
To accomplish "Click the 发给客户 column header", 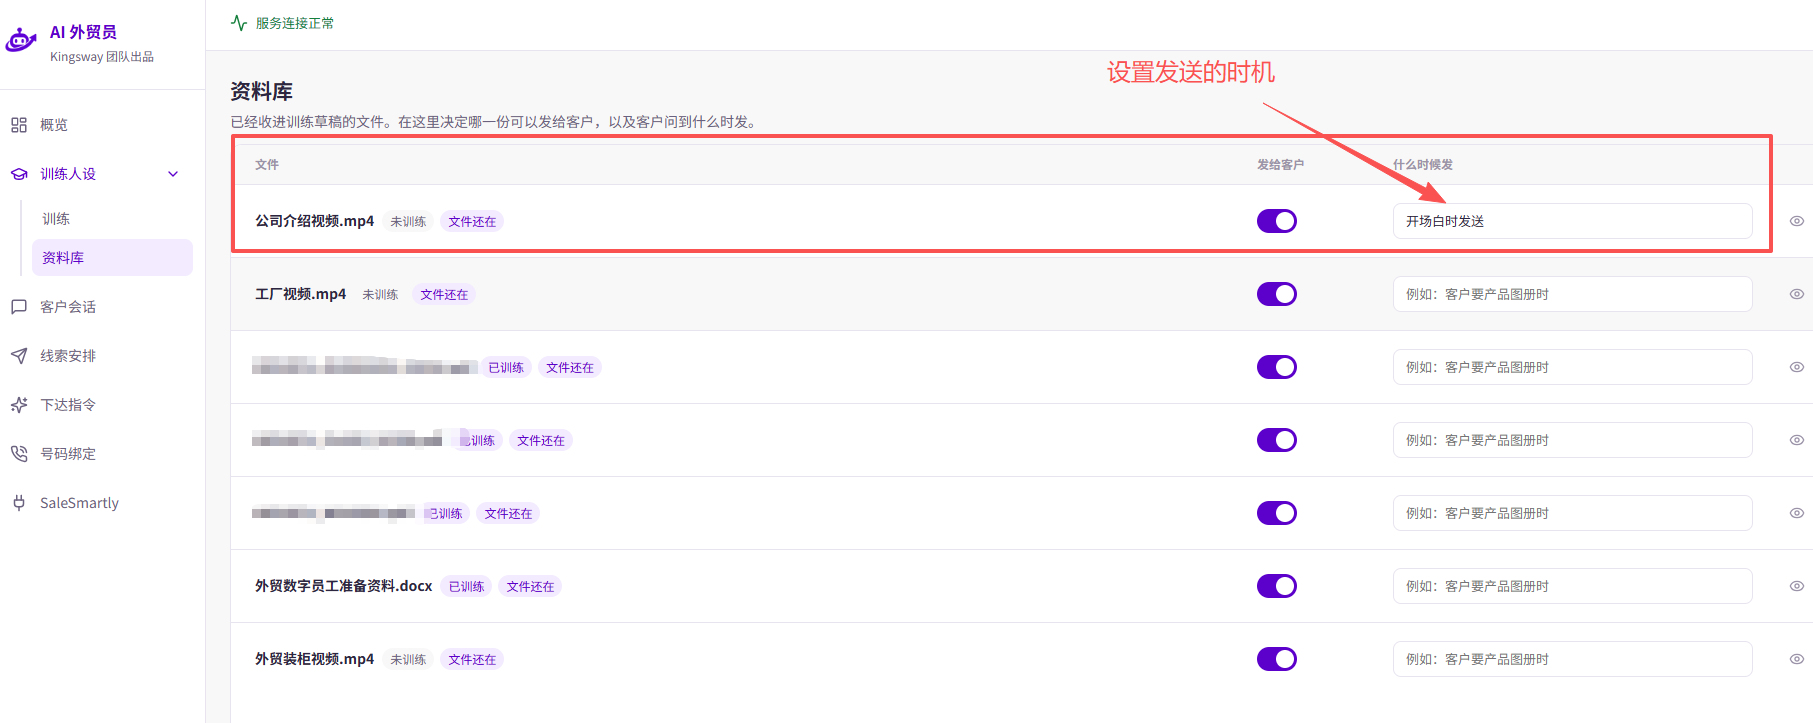I will coord(1280,164).
